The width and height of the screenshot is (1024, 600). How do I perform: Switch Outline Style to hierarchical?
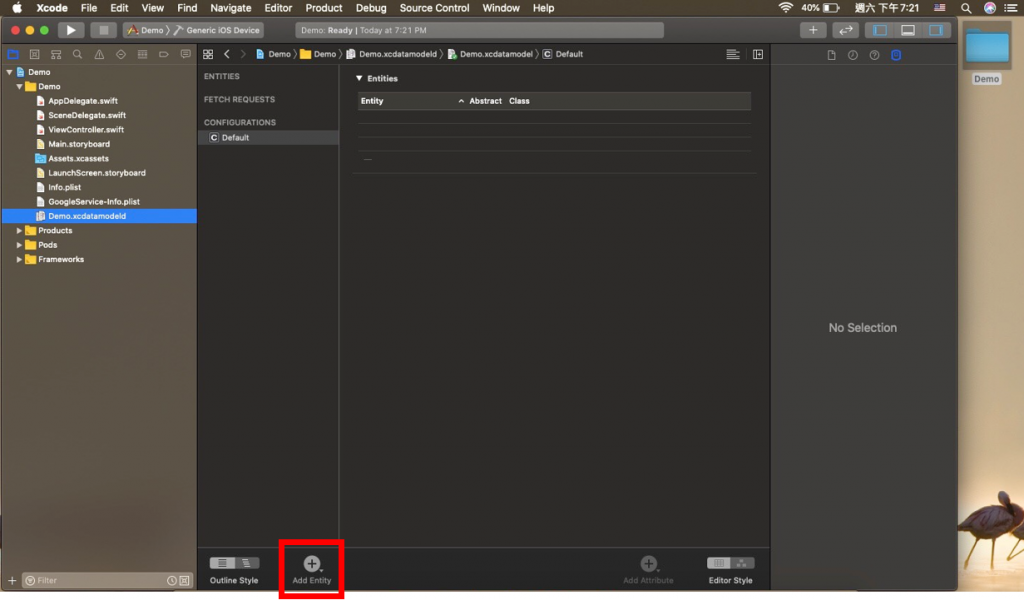(247, 563)
